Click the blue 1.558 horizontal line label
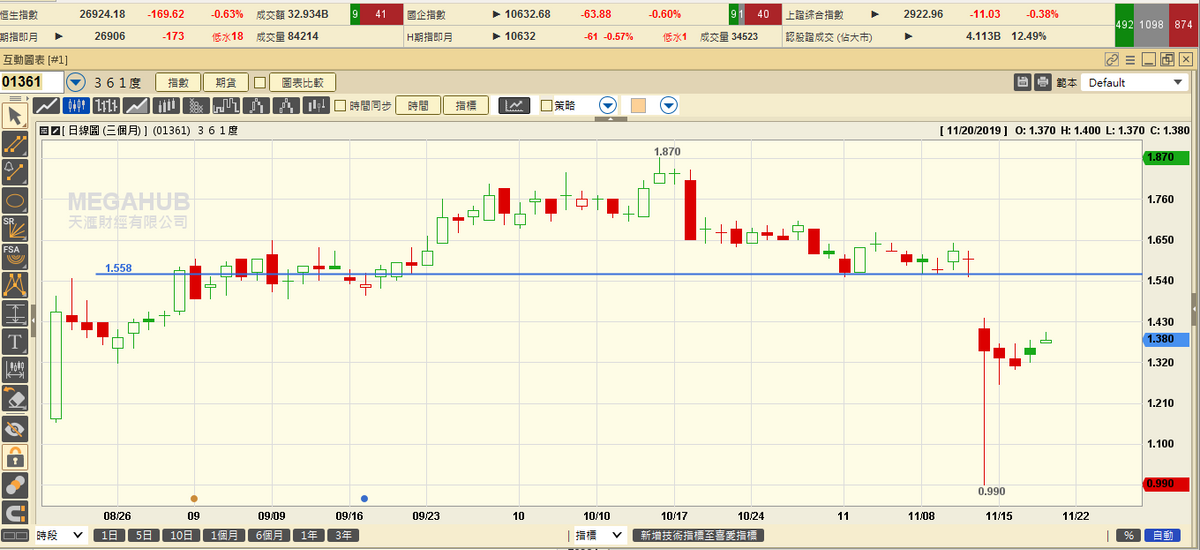Image resolution: width=1200 pixels, height=550 pixels. pos(119,268)
